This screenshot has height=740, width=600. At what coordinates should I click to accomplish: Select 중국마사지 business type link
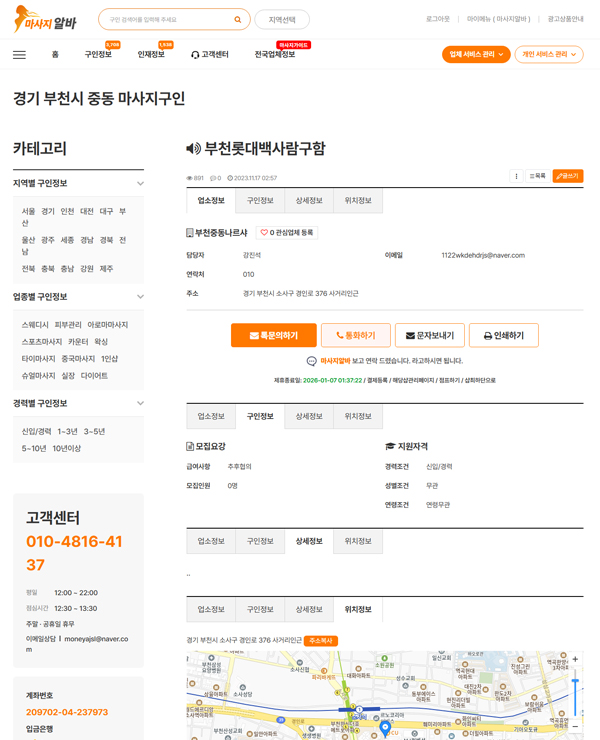coord(78,359)
